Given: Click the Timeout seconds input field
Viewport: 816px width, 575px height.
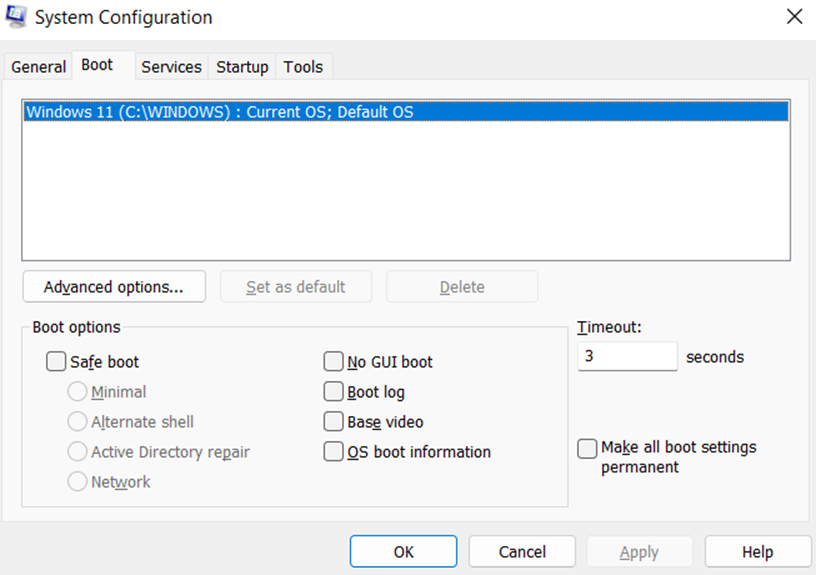Looking at the screenshot, I should [627, 357].
